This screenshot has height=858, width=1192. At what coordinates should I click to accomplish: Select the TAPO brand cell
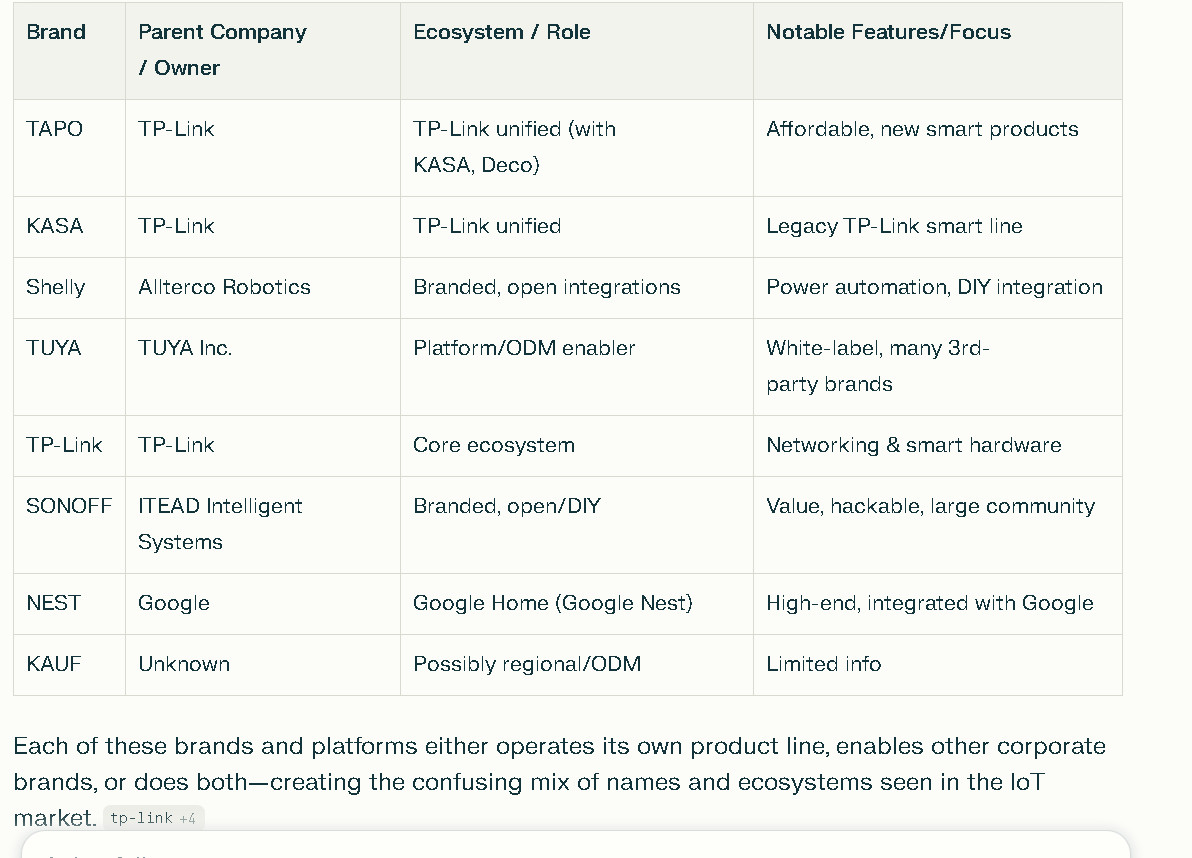pos(55,129)
